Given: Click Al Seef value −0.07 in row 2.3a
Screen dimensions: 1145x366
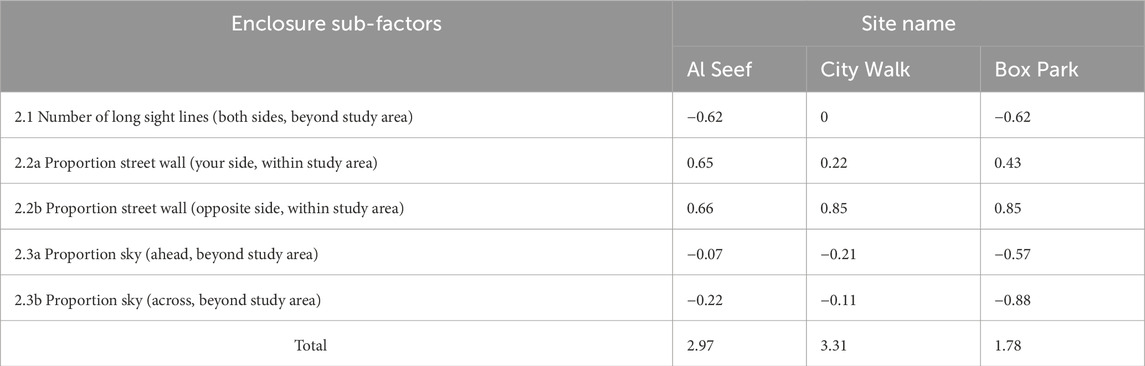Looking at the screenshot, I should 705,253.
